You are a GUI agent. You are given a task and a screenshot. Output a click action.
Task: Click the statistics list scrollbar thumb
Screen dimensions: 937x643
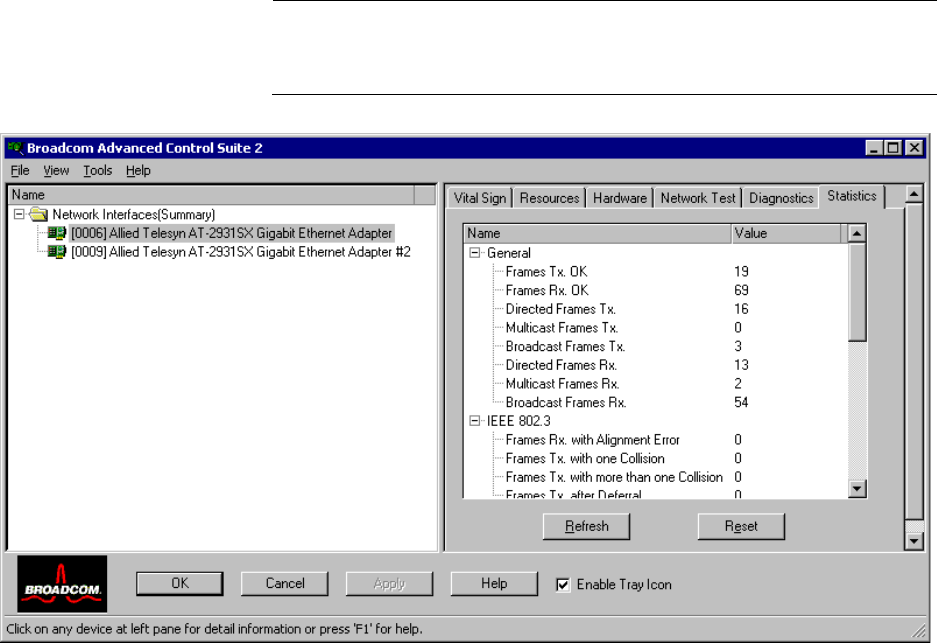pyautogui.click(x=857, y=292)
